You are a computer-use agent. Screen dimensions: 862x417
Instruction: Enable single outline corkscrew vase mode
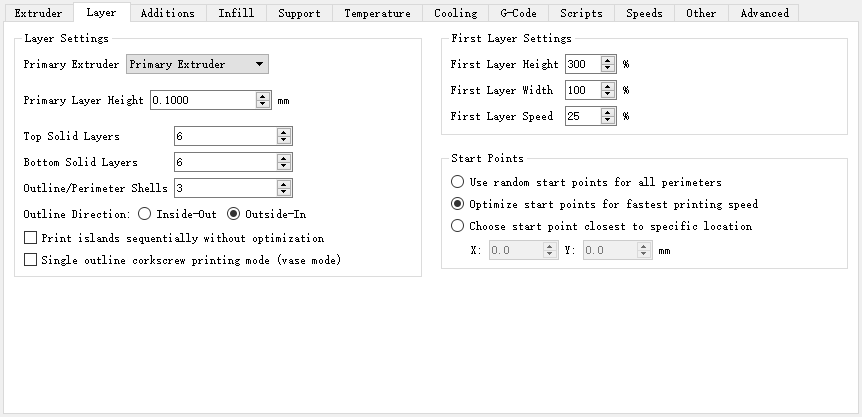coord(31,260)
